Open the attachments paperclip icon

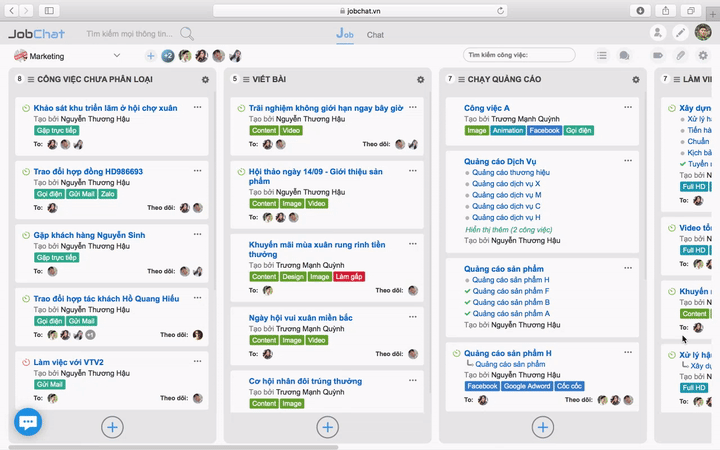click(x=681, y=56)
